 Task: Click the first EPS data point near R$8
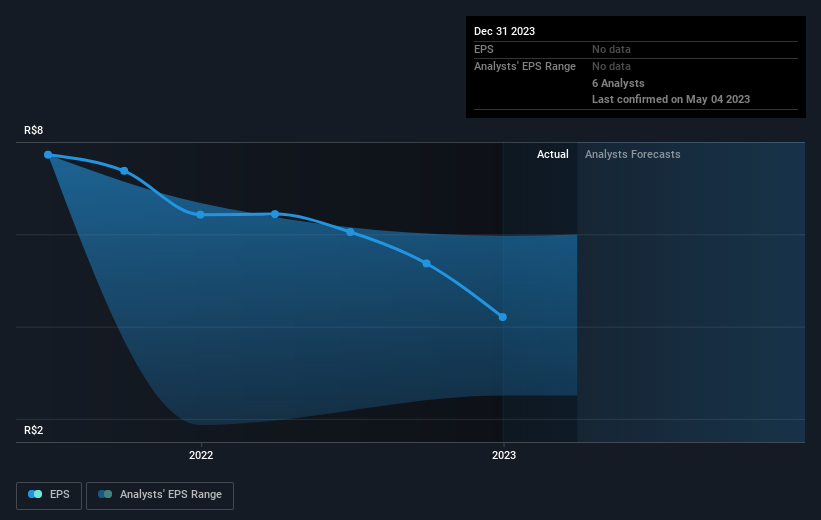(x=48, y=155)
